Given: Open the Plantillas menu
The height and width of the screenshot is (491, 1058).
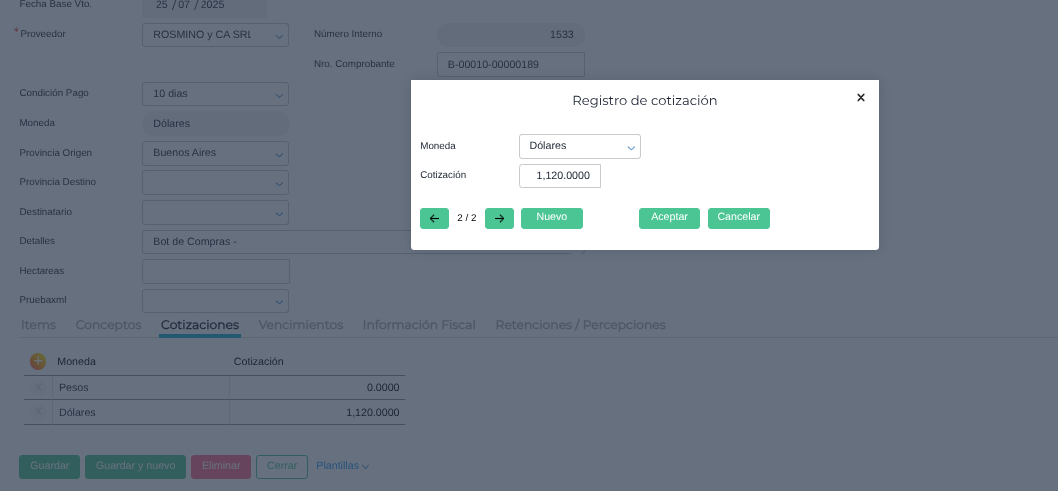Looking at the screenshot, I should [x=342, y=466].
